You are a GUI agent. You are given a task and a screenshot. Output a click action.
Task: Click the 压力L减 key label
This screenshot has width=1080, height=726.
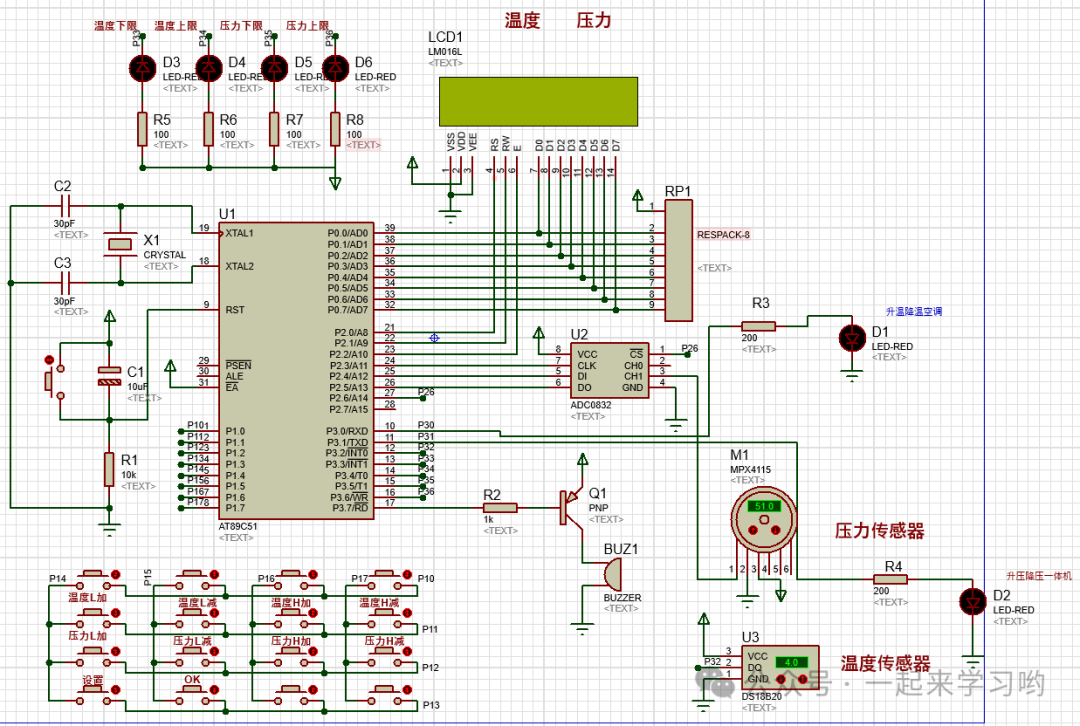point(192,641)
